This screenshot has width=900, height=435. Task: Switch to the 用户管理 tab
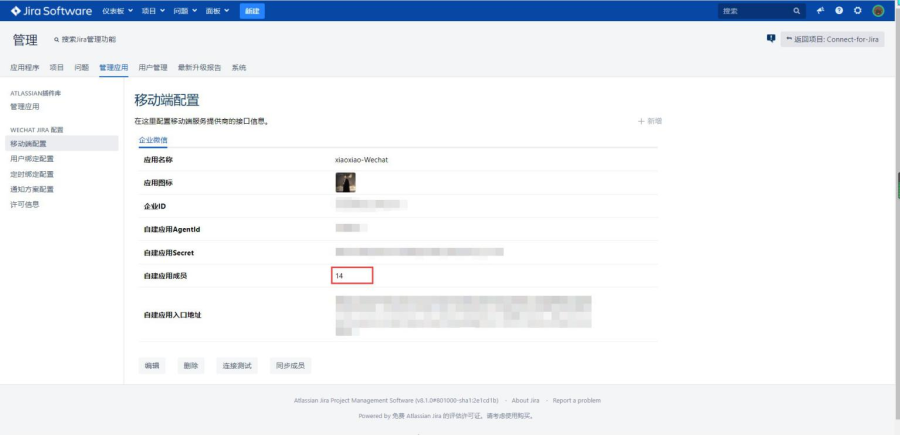click(153, 67)
